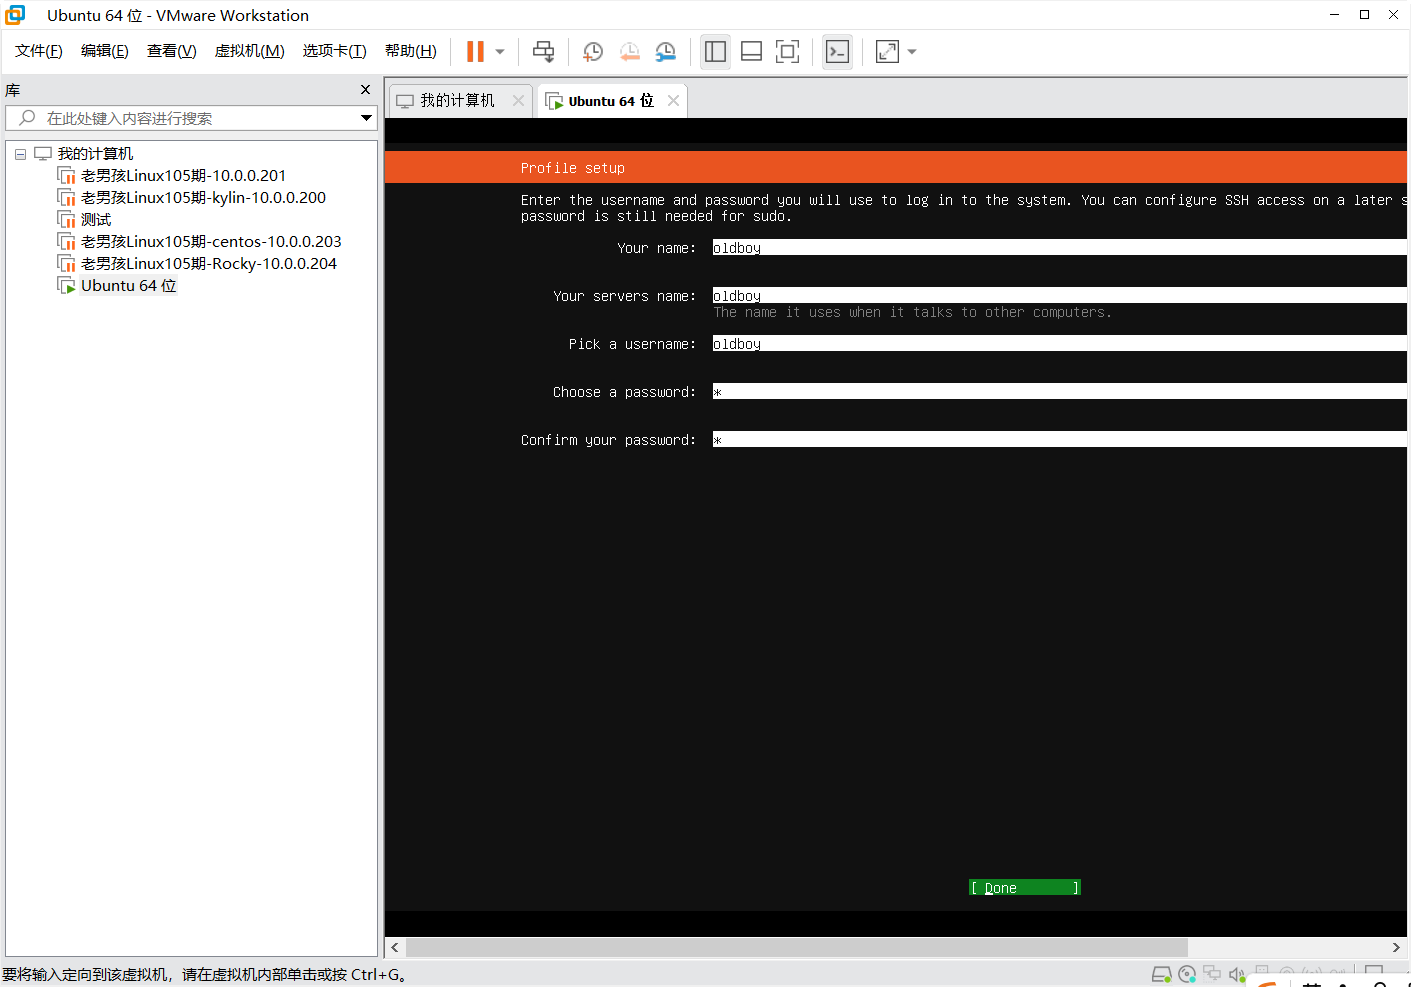
Task: Click the VMware Workstation title bar icon
Action: coord(15,15)
